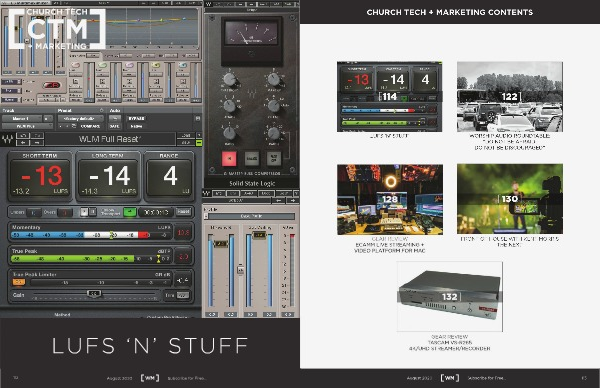This screenshot has width=600, height=388.
Task: Open page 128 Ecamm Live gear review thumbnail
Action: (x=390, y=199)
